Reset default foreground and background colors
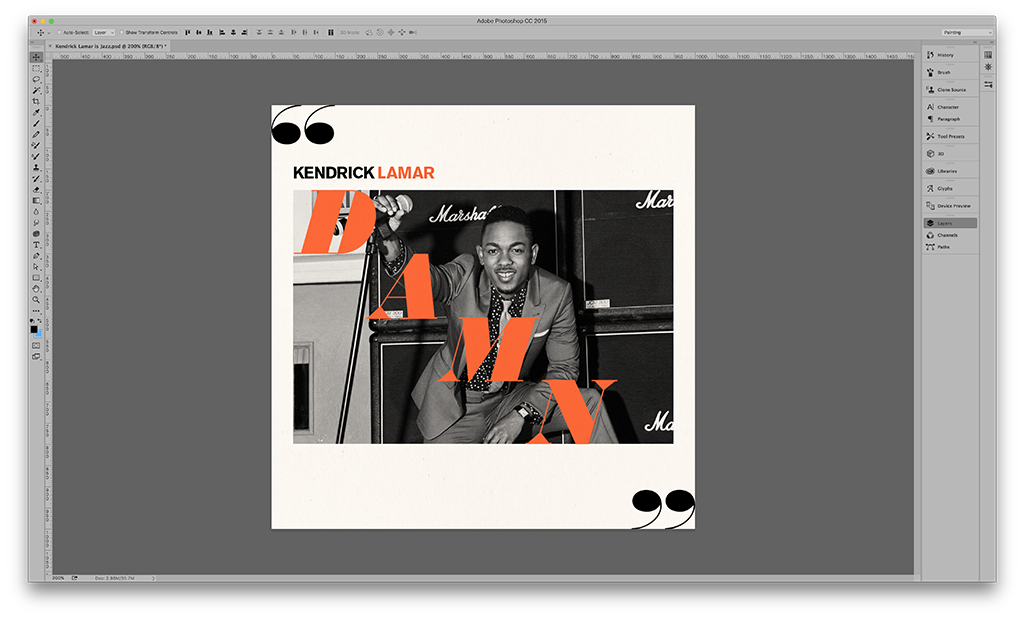The width and height of the screenshot is (1024, 620). point(32,321)
